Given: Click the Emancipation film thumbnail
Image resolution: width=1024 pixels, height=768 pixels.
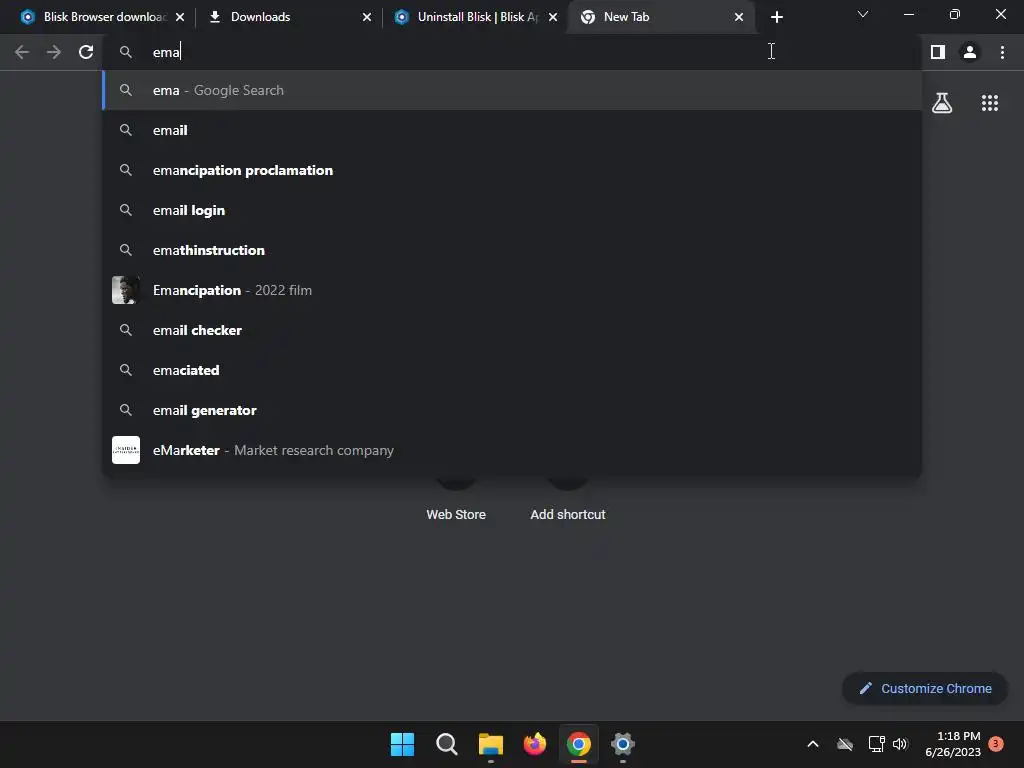Looking at the screenshot, I should click(125, 290).
